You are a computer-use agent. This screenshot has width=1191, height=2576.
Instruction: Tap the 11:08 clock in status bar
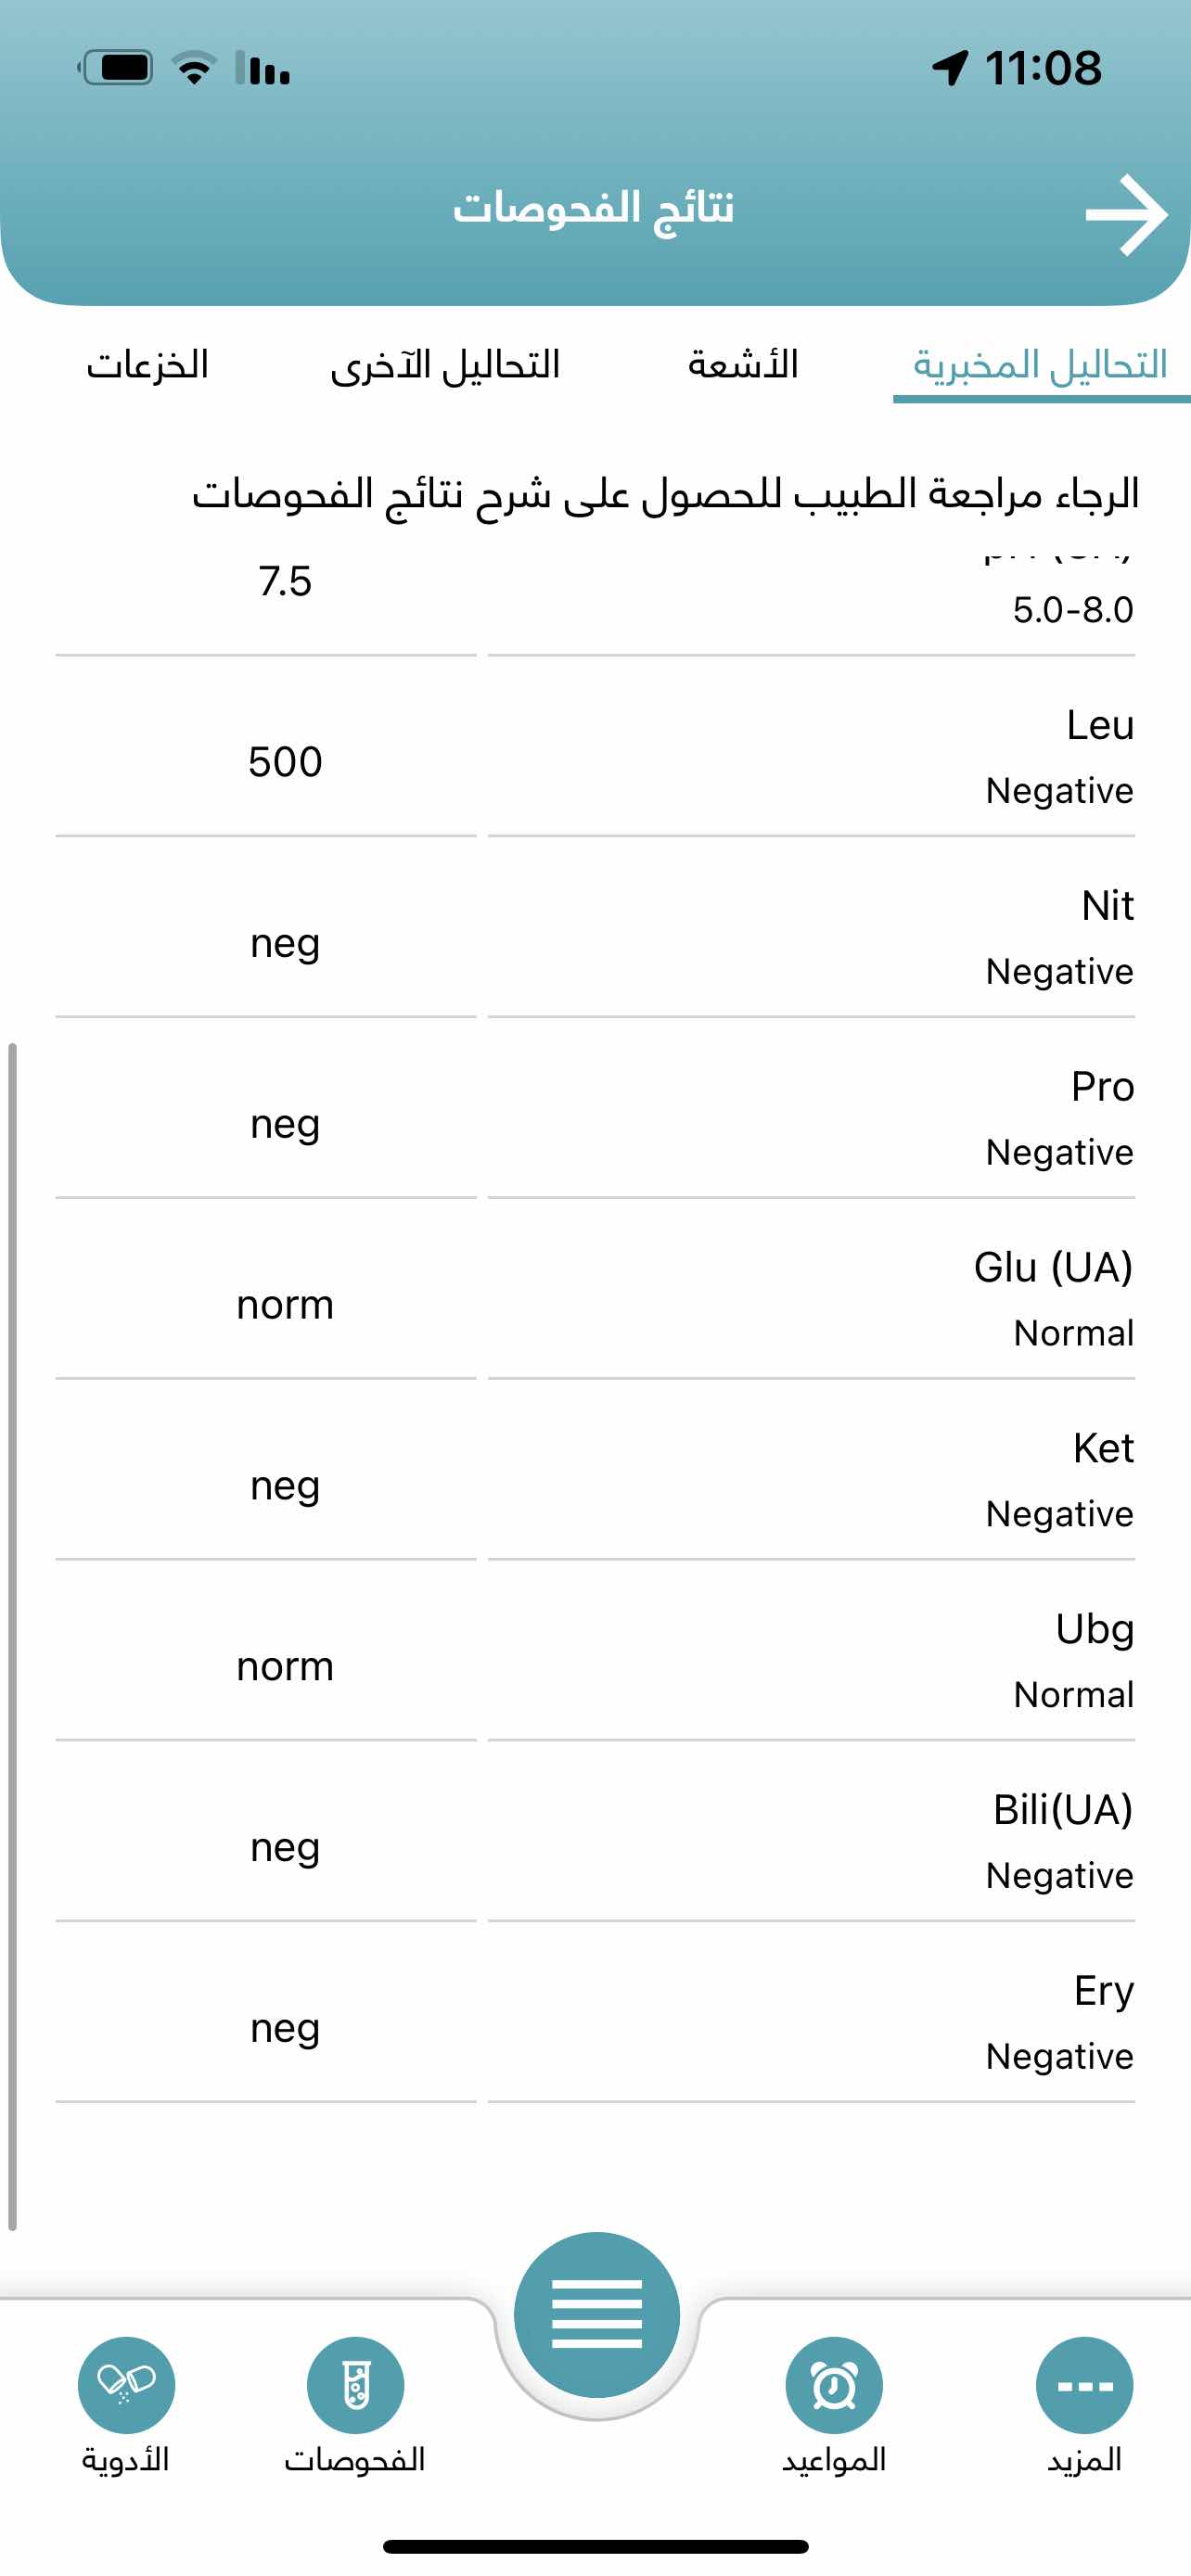coord(1043,68)
